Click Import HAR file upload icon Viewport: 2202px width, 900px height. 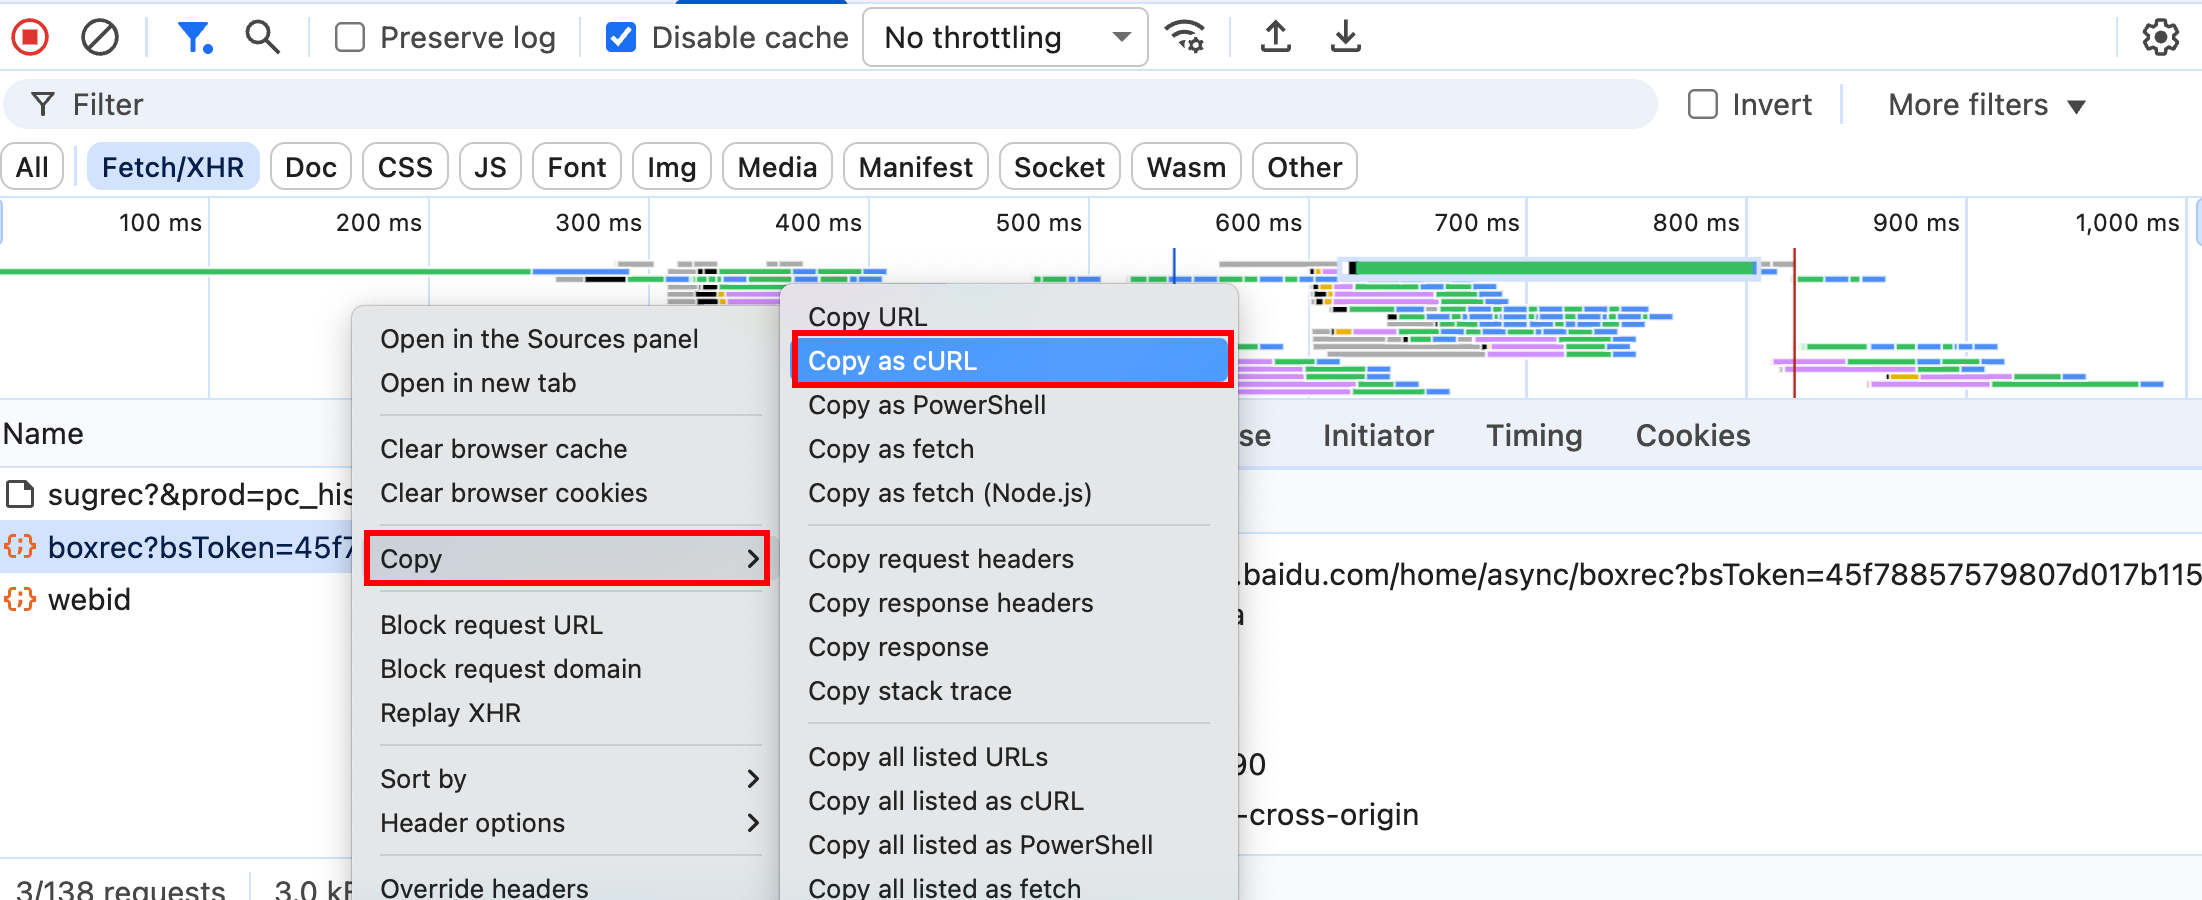click(1275, 38)
